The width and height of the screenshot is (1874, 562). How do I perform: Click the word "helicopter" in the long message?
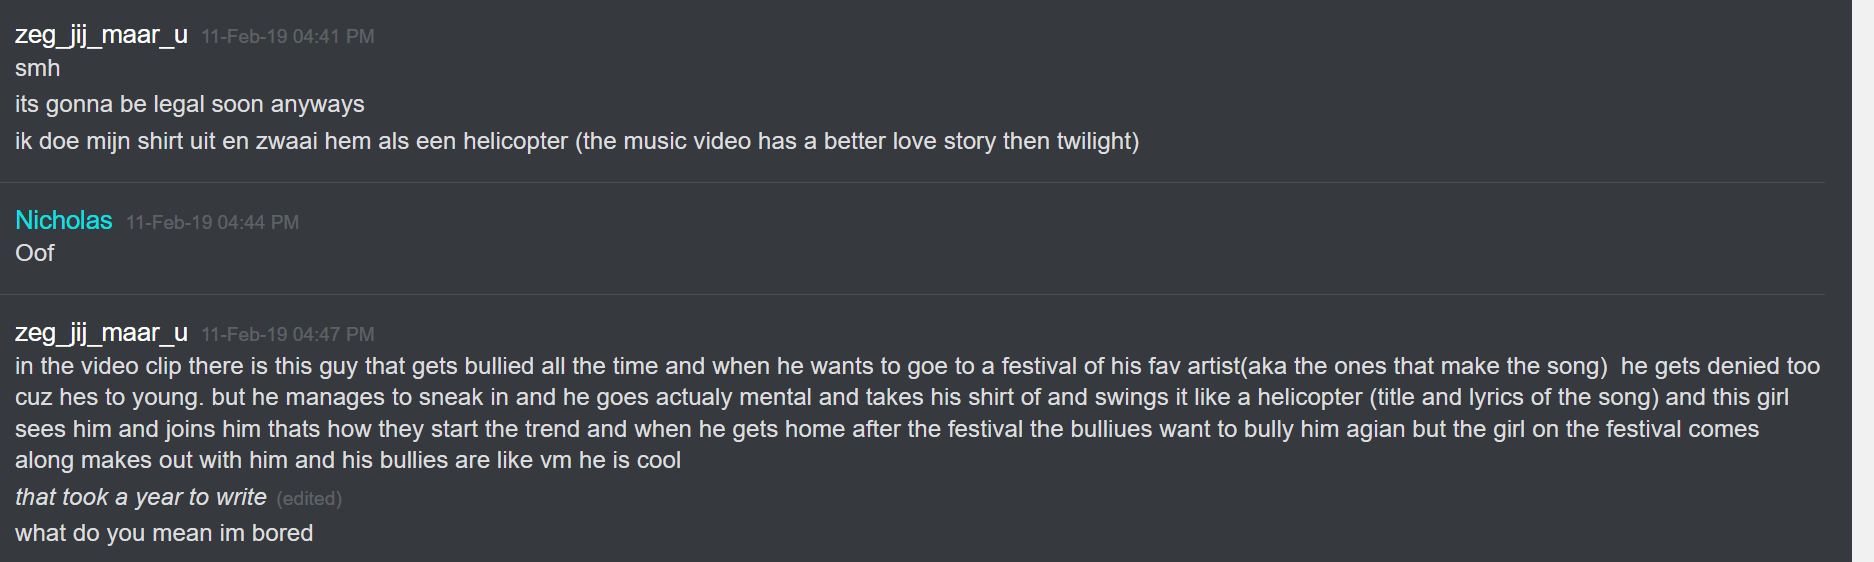[x=1309, y=397]
